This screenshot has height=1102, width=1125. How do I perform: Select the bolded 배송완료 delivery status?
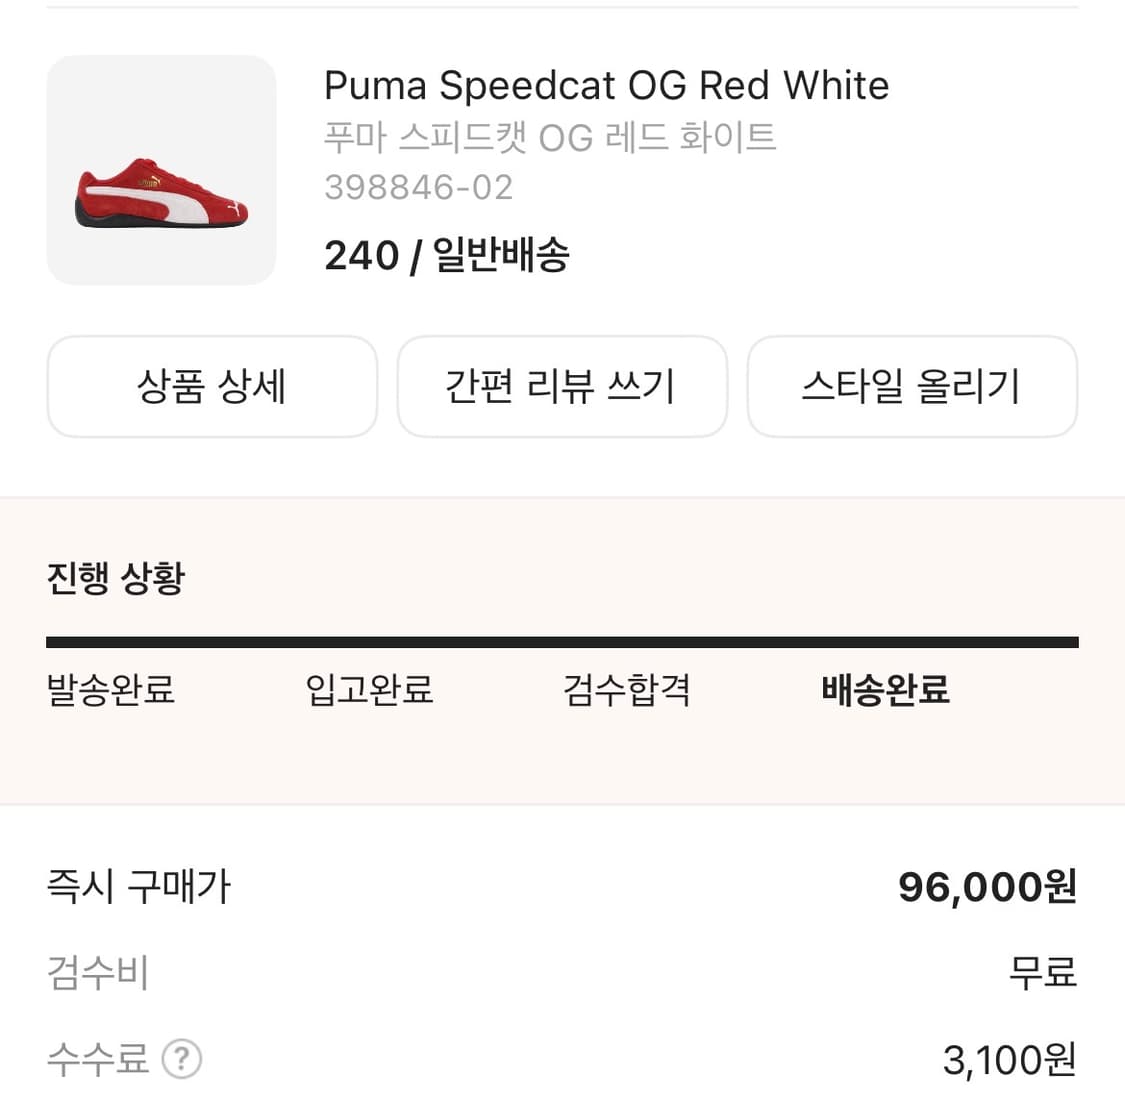pos(885,690)
